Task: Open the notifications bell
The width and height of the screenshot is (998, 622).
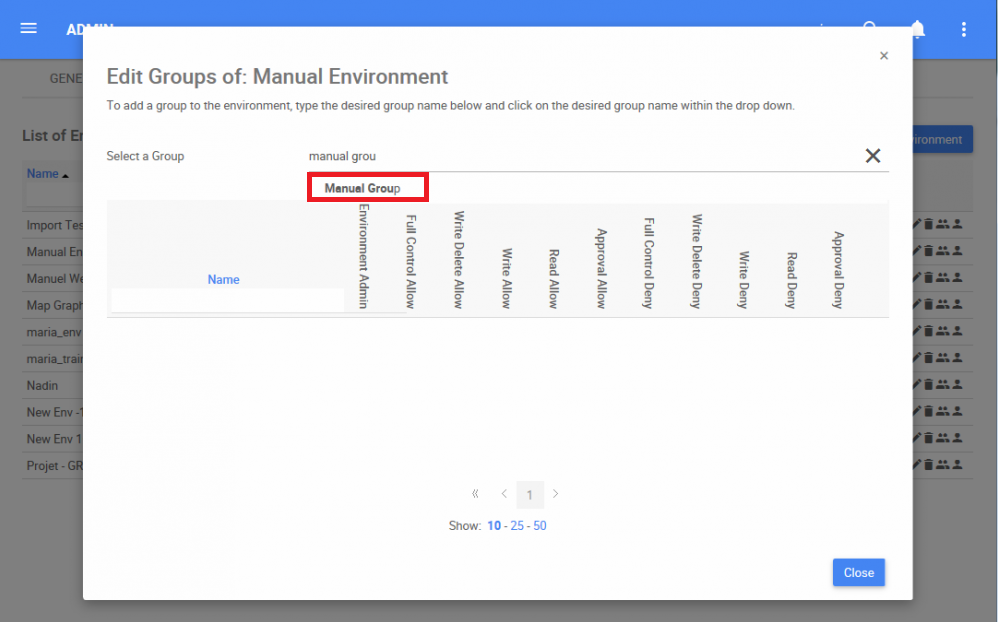Action: click(x=918, y=29)
